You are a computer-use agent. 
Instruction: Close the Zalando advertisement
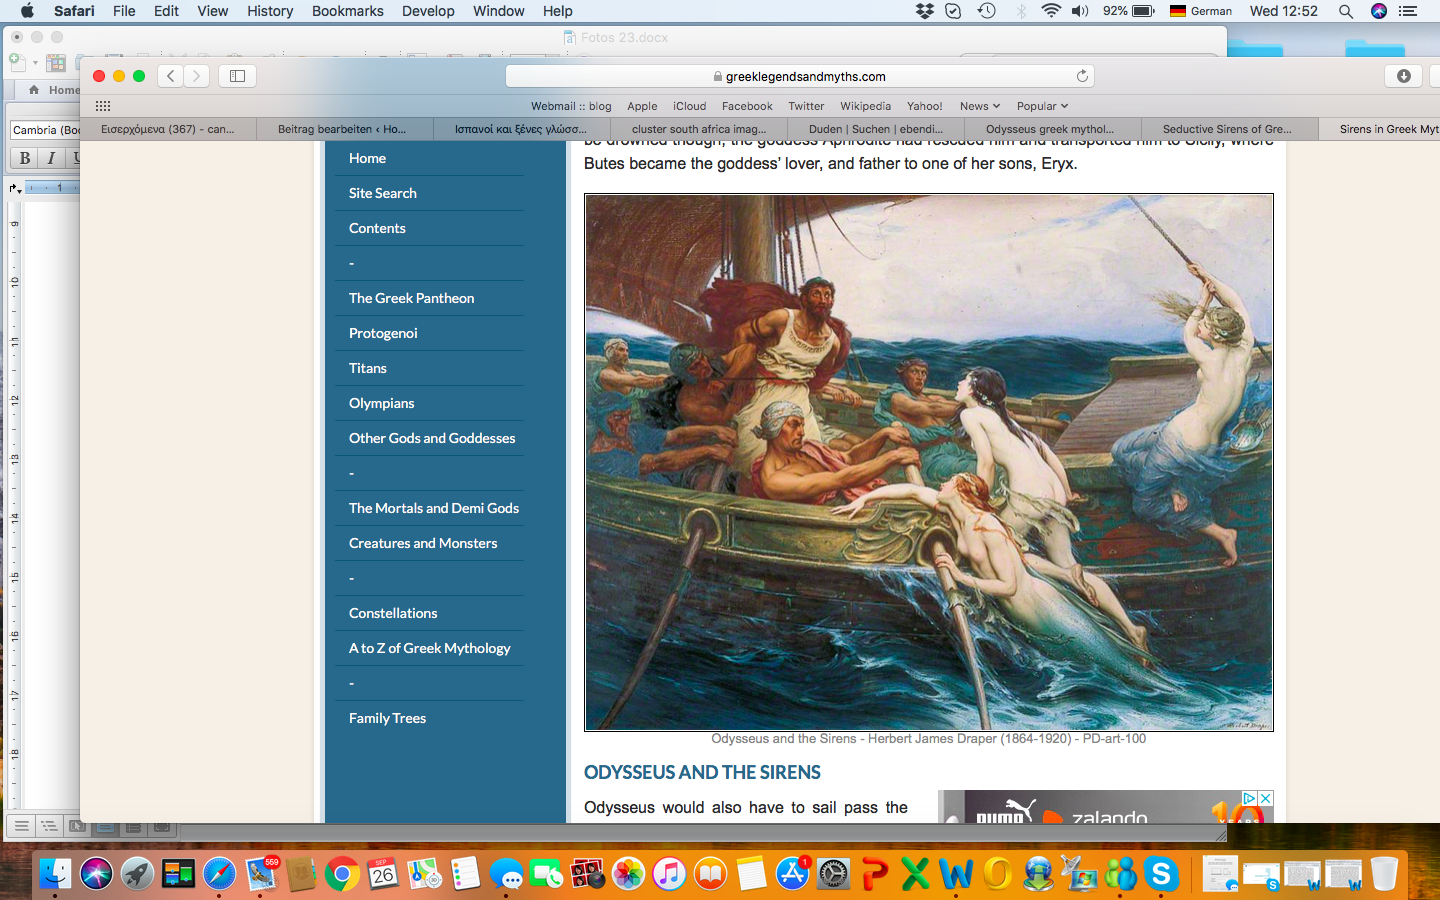[1265, 798]
